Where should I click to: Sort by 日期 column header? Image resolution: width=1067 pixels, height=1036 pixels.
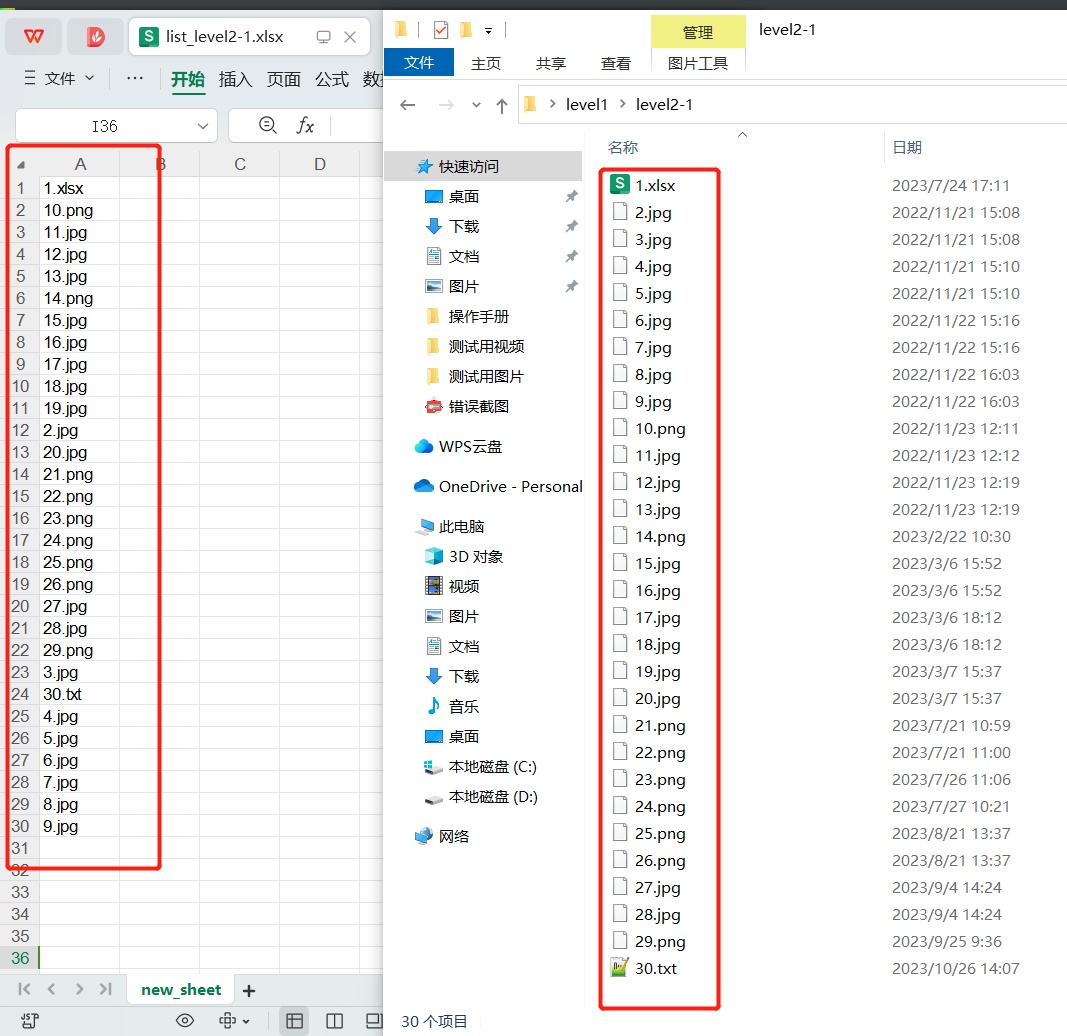pyautogui.click(x=906, y=148)
